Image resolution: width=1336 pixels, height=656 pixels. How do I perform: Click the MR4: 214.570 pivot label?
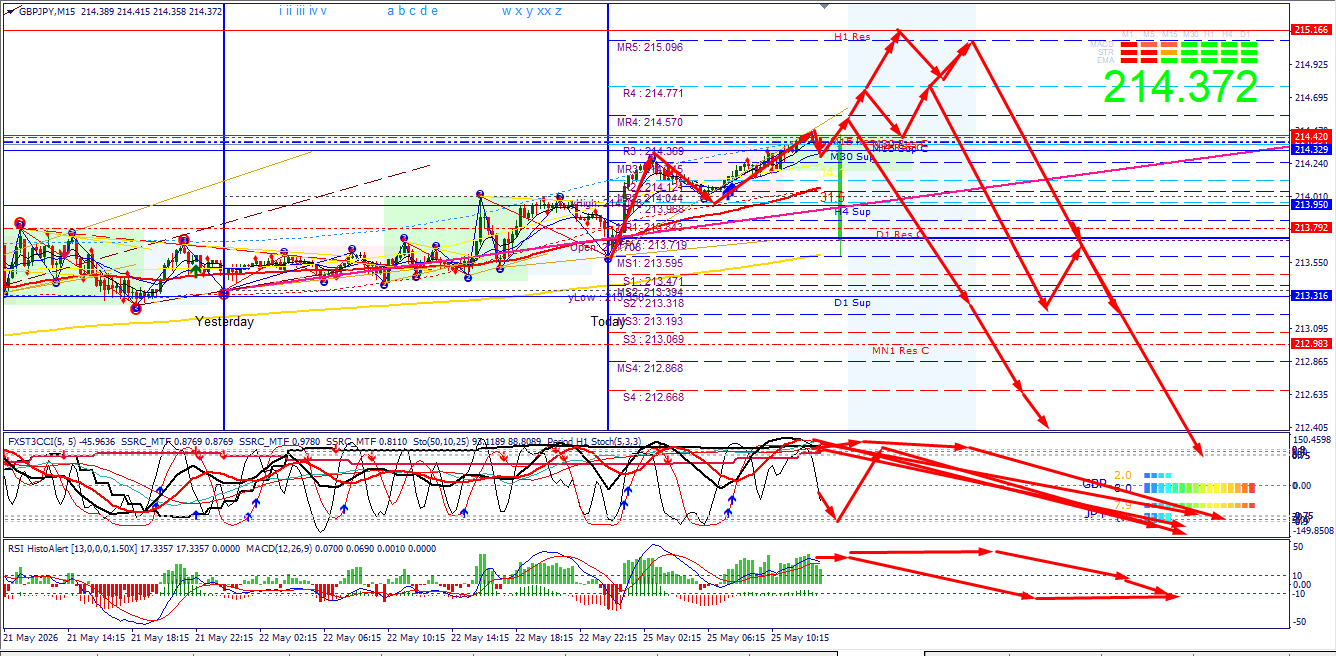pyautogui.click(x=649, y=122)
